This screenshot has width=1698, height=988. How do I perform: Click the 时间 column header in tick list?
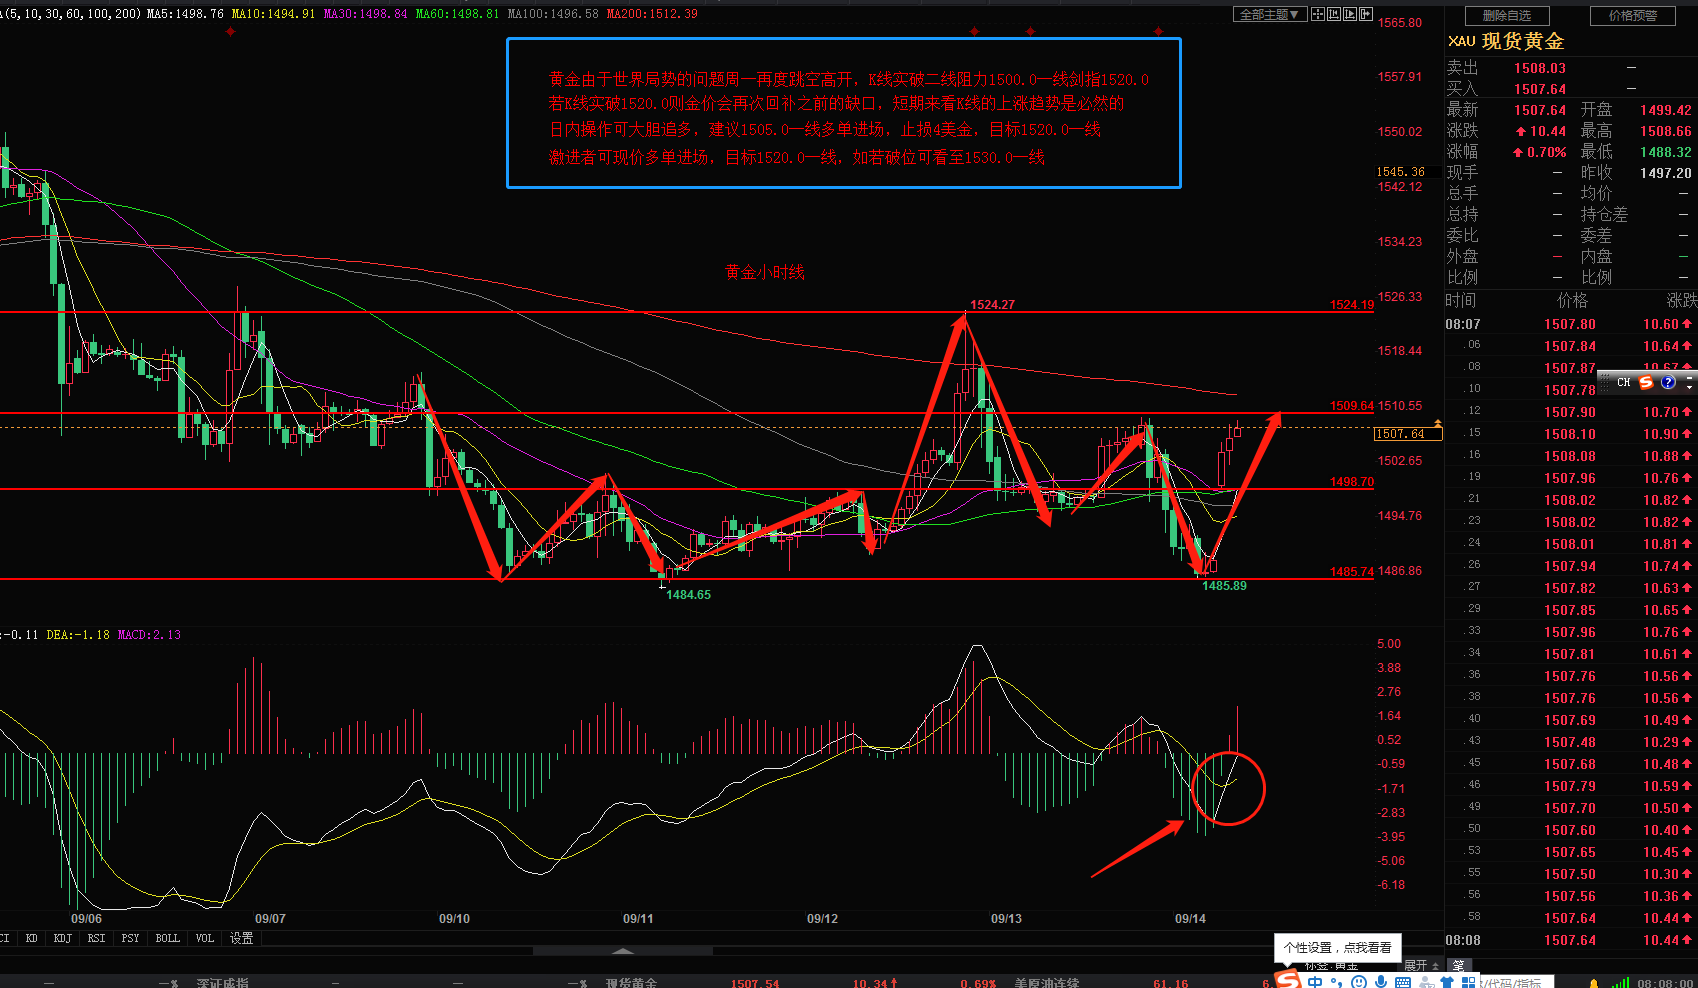click(x=1460, y=300)
